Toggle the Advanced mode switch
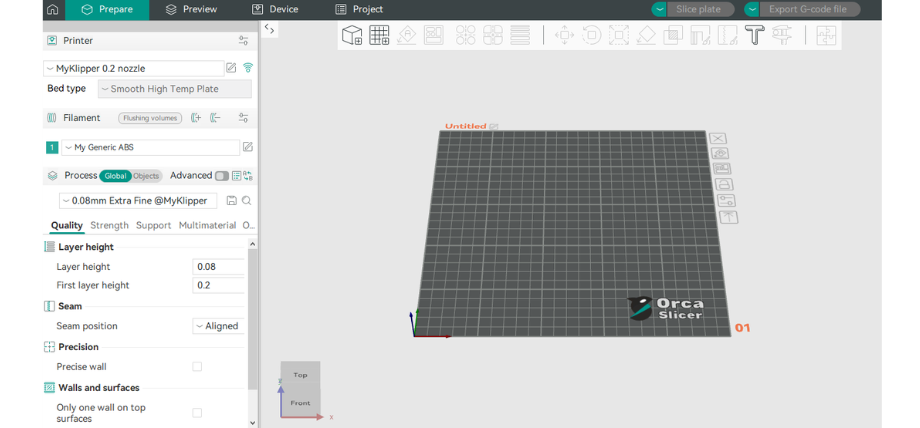Screen dimensions: 920x428 [x=222, y=176]
